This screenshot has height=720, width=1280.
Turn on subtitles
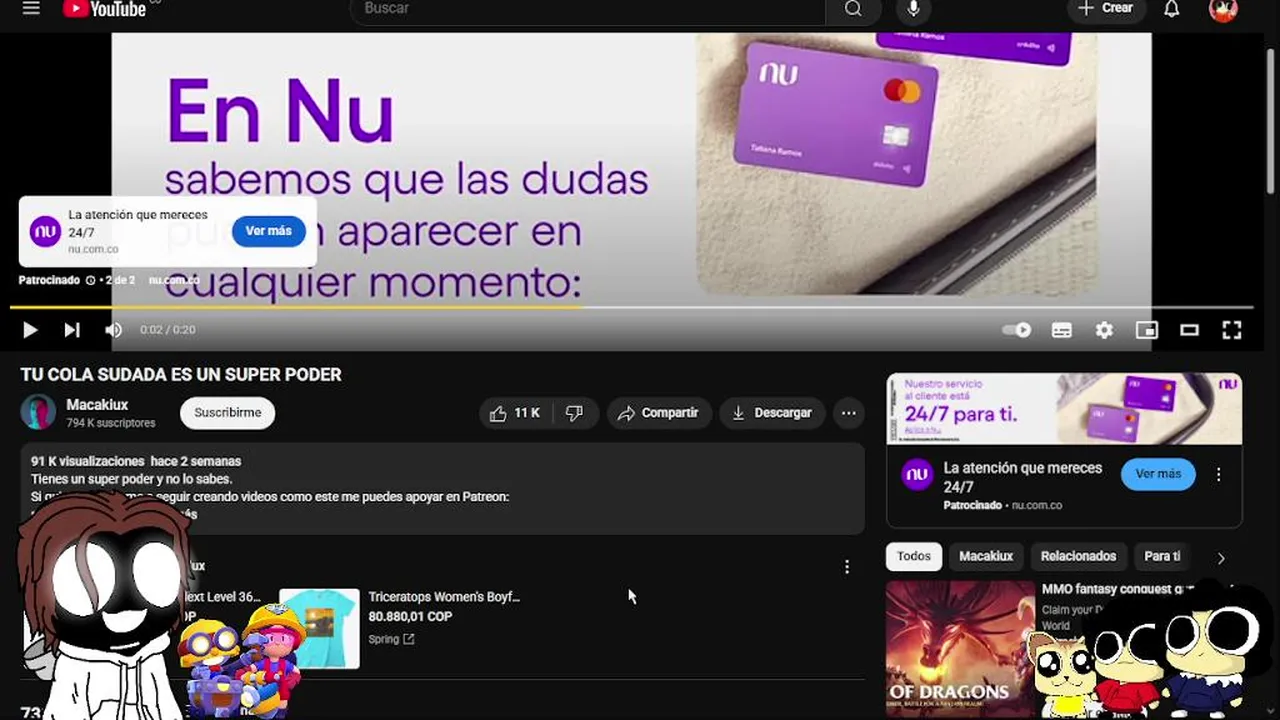coord(1062,330)
